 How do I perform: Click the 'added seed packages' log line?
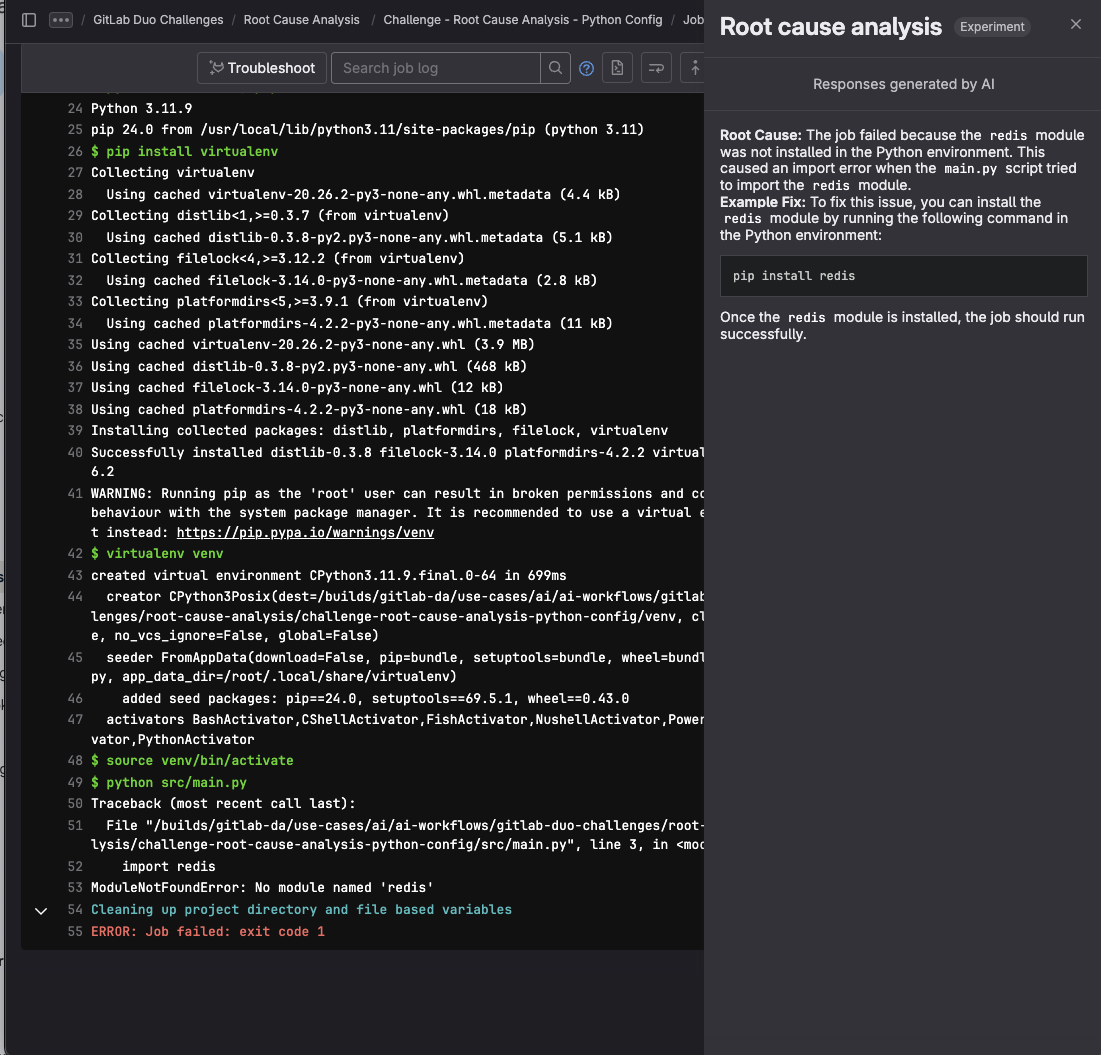[x=376, y=699]
